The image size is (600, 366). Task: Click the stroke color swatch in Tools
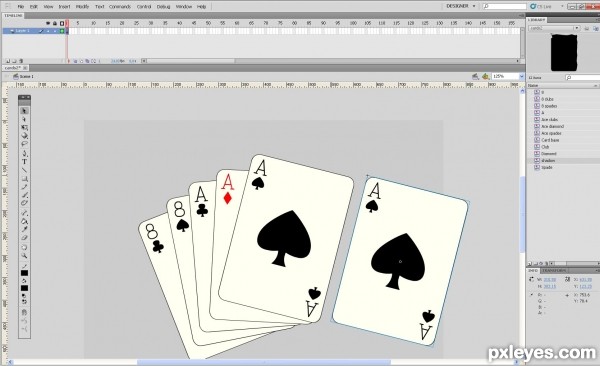click(24, 273)
